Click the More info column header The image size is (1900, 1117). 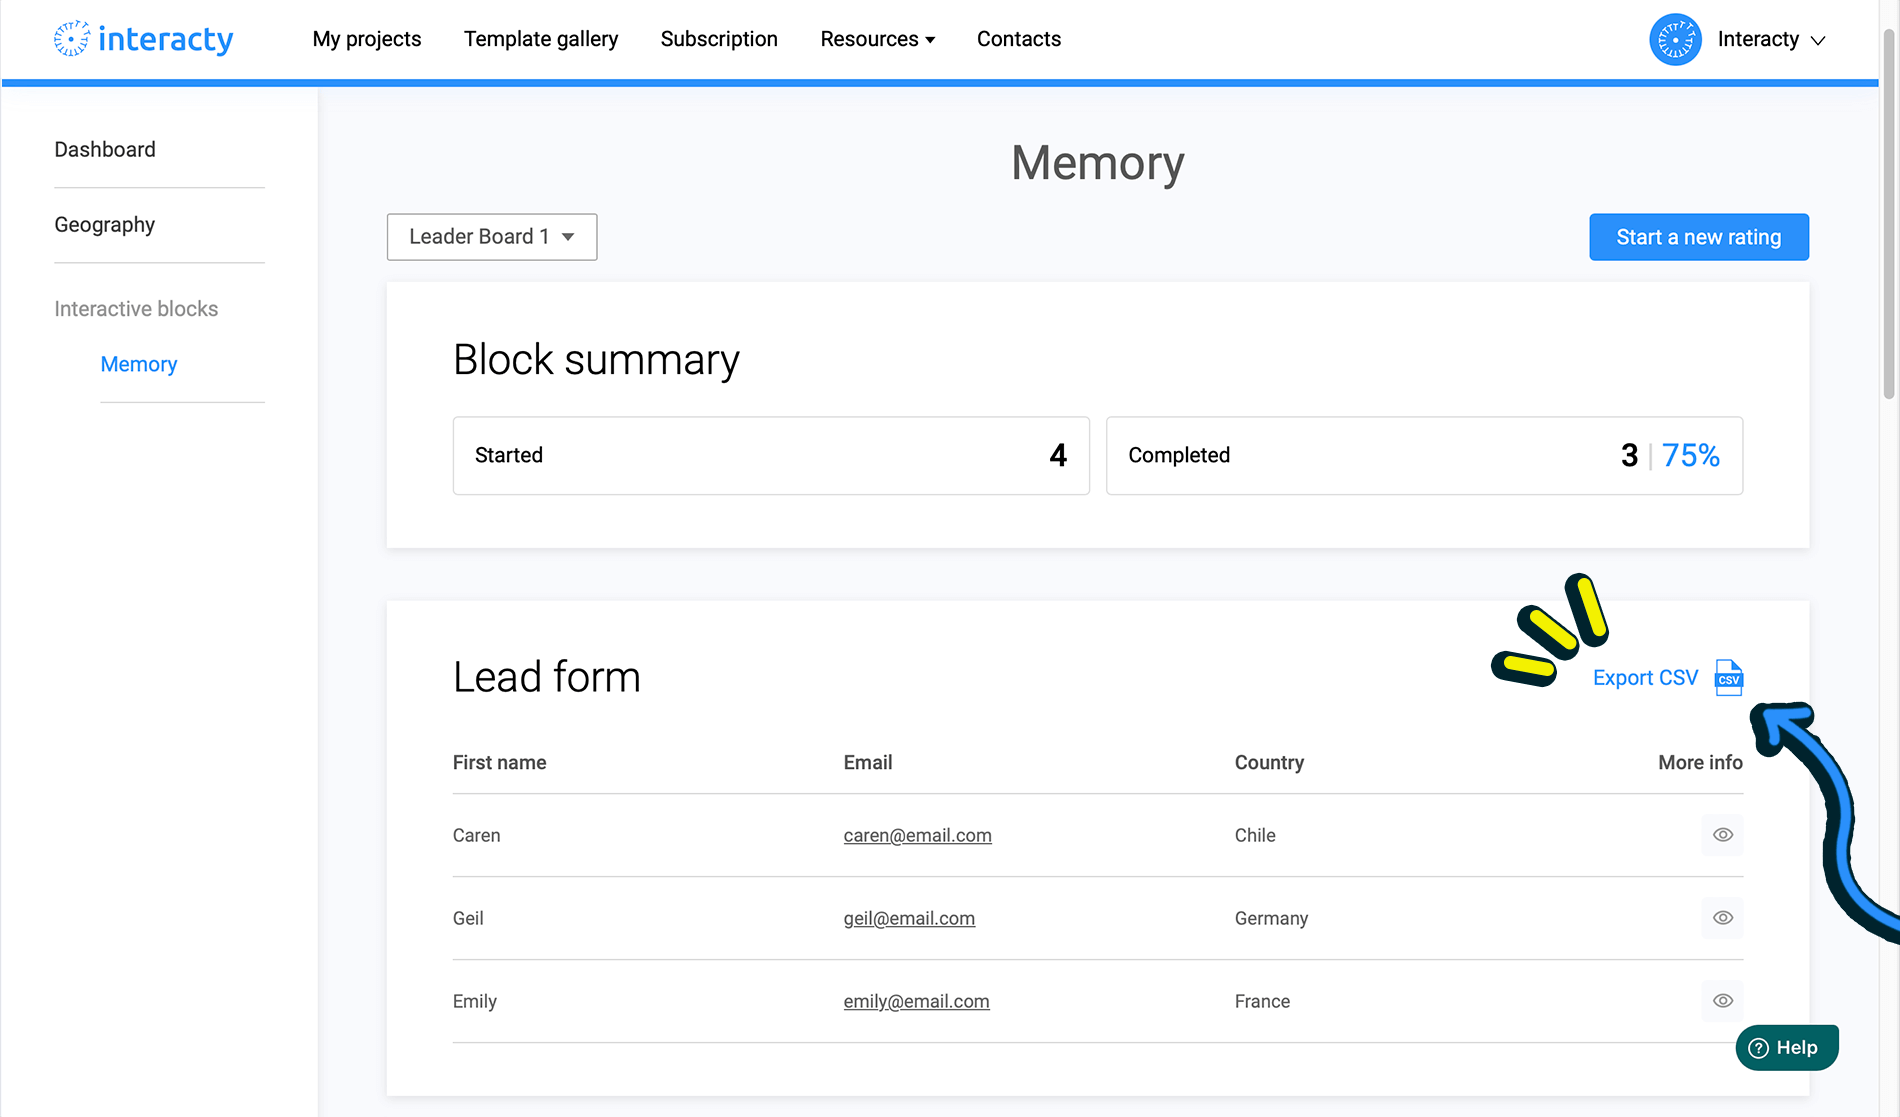coord(1701,763)
